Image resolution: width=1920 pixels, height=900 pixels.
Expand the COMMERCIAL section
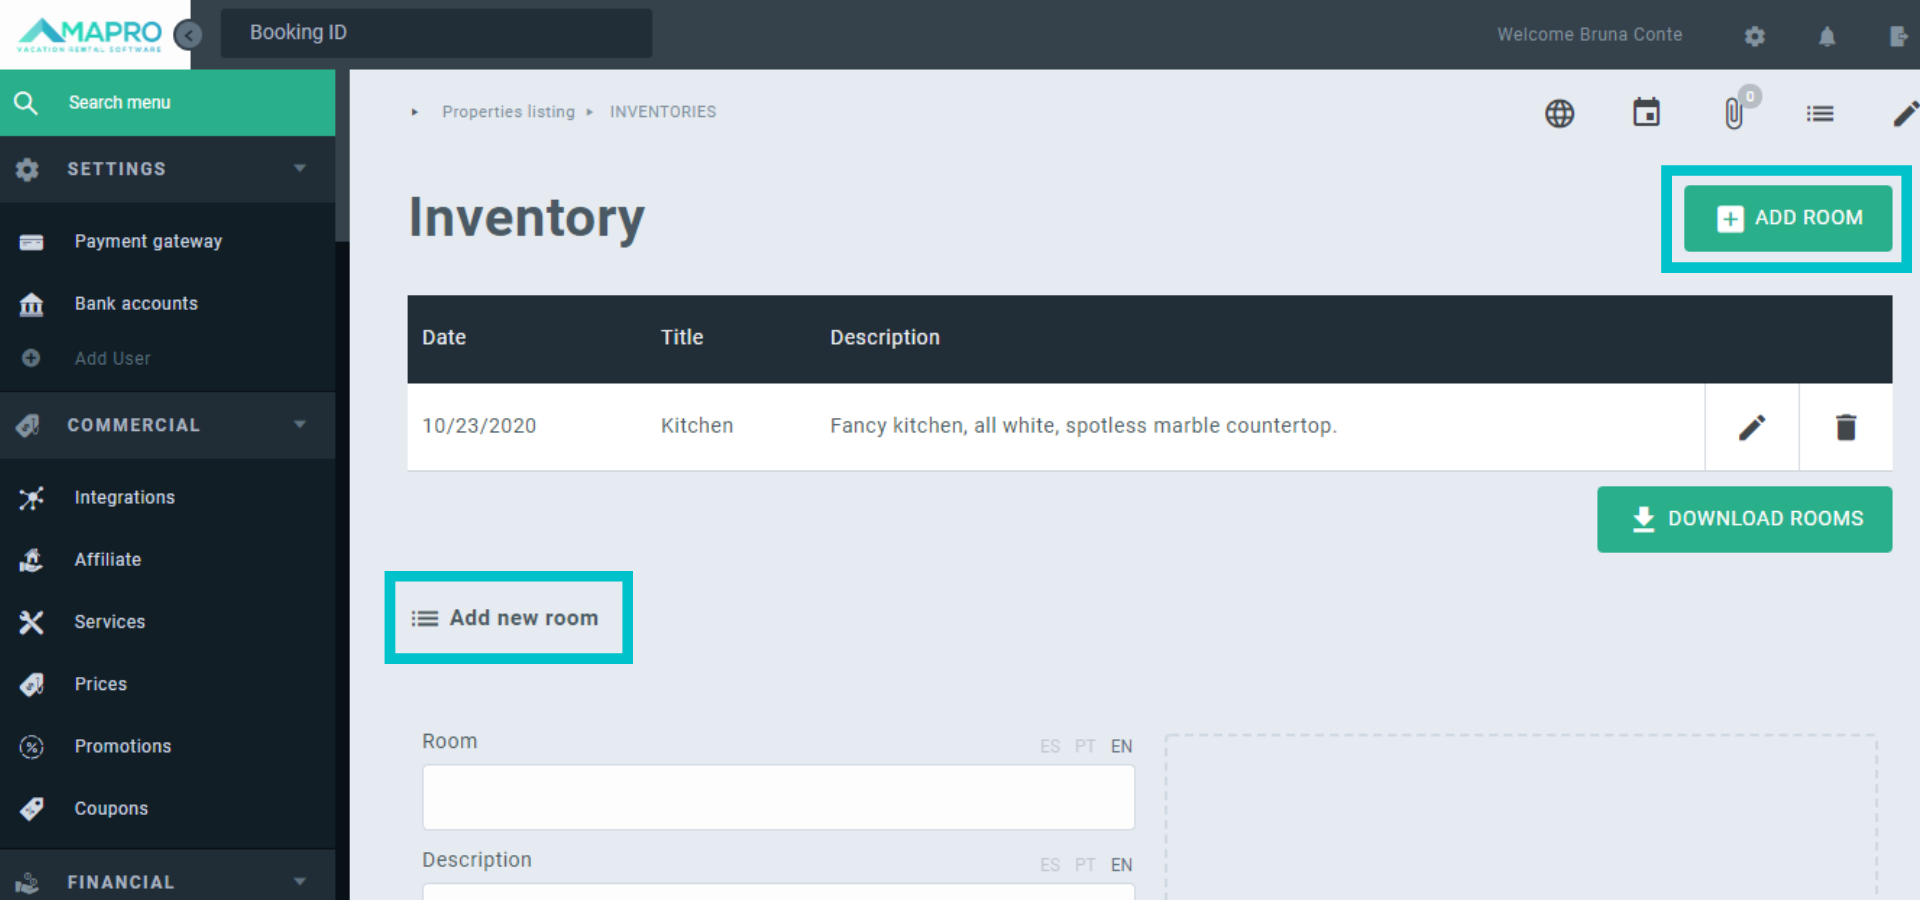299,425
